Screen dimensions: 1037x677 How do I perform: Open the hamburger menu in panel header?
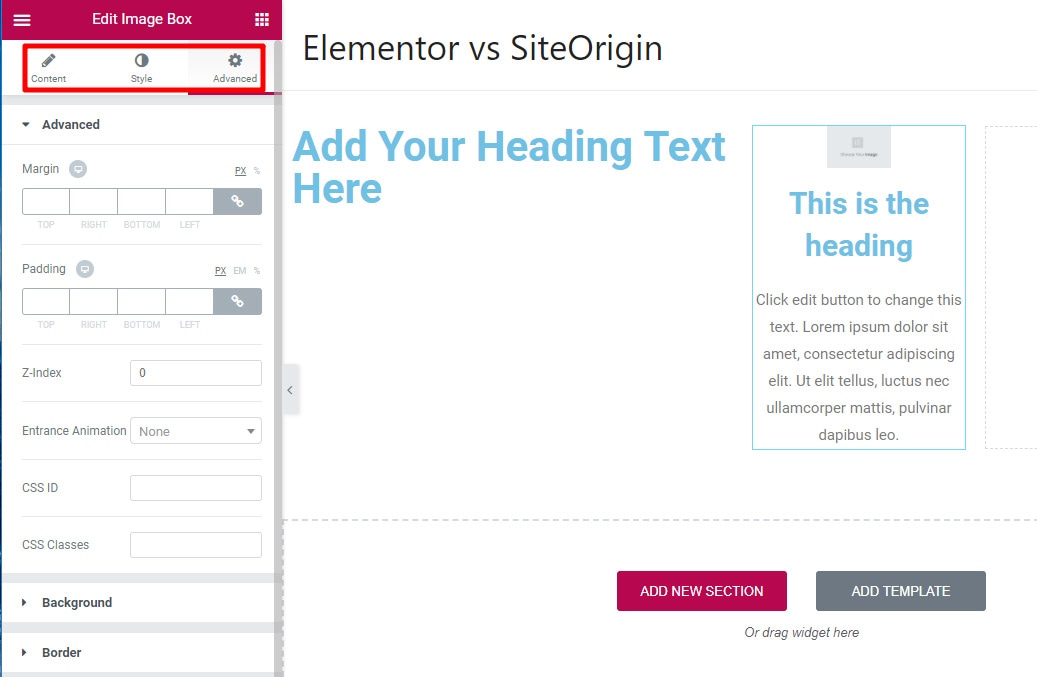[x=22, y=20]
